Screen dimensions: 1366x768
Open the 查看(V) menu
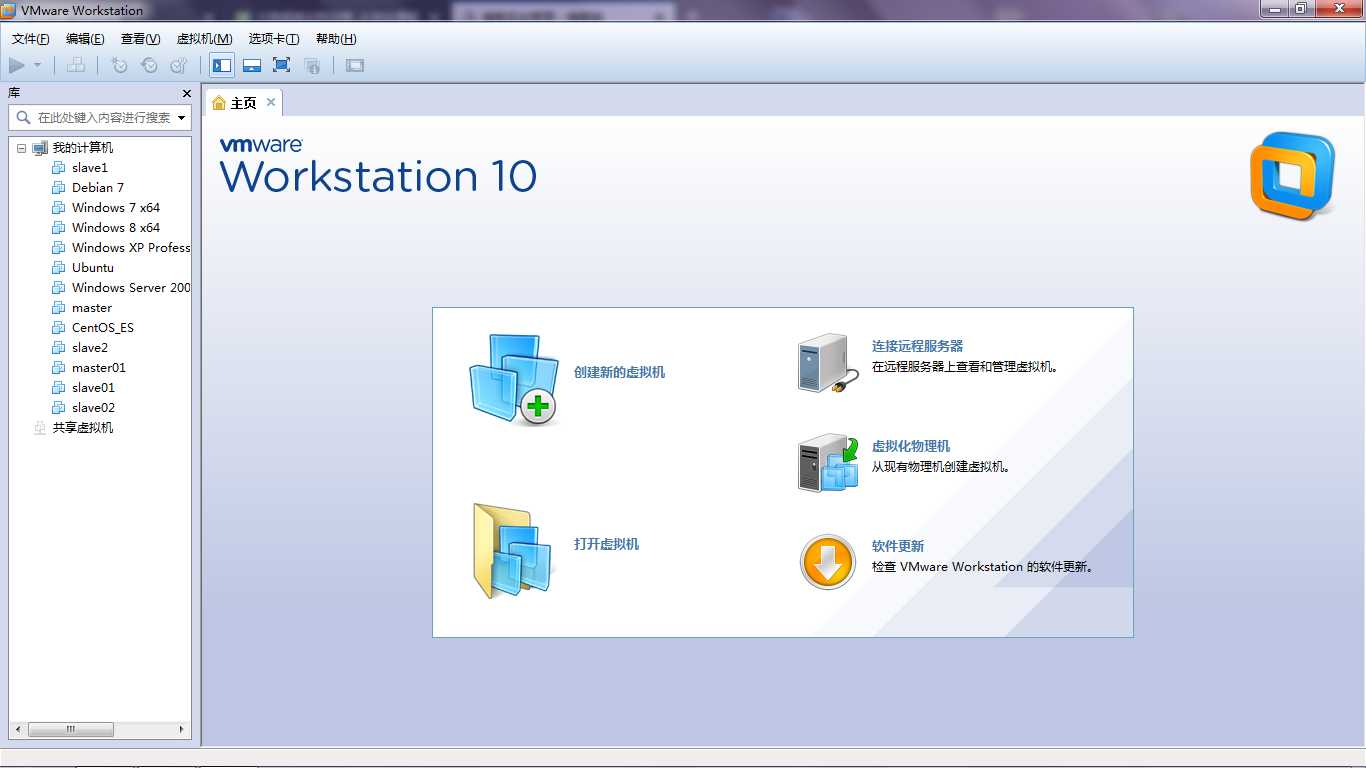[140, 39]
